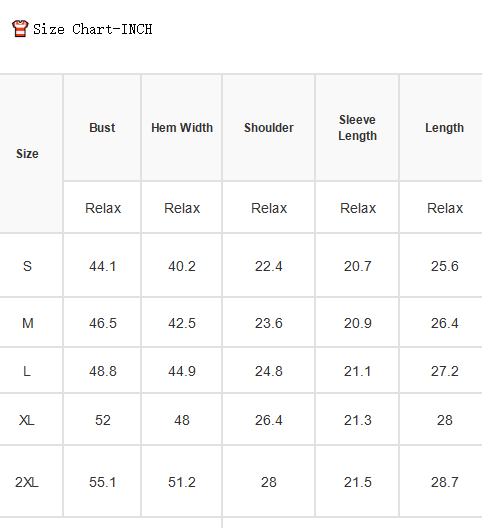Image resolution: width=482 pixels, height=528 pixels.
Task: Select the L size row label
Action: [x=27, y=371]
